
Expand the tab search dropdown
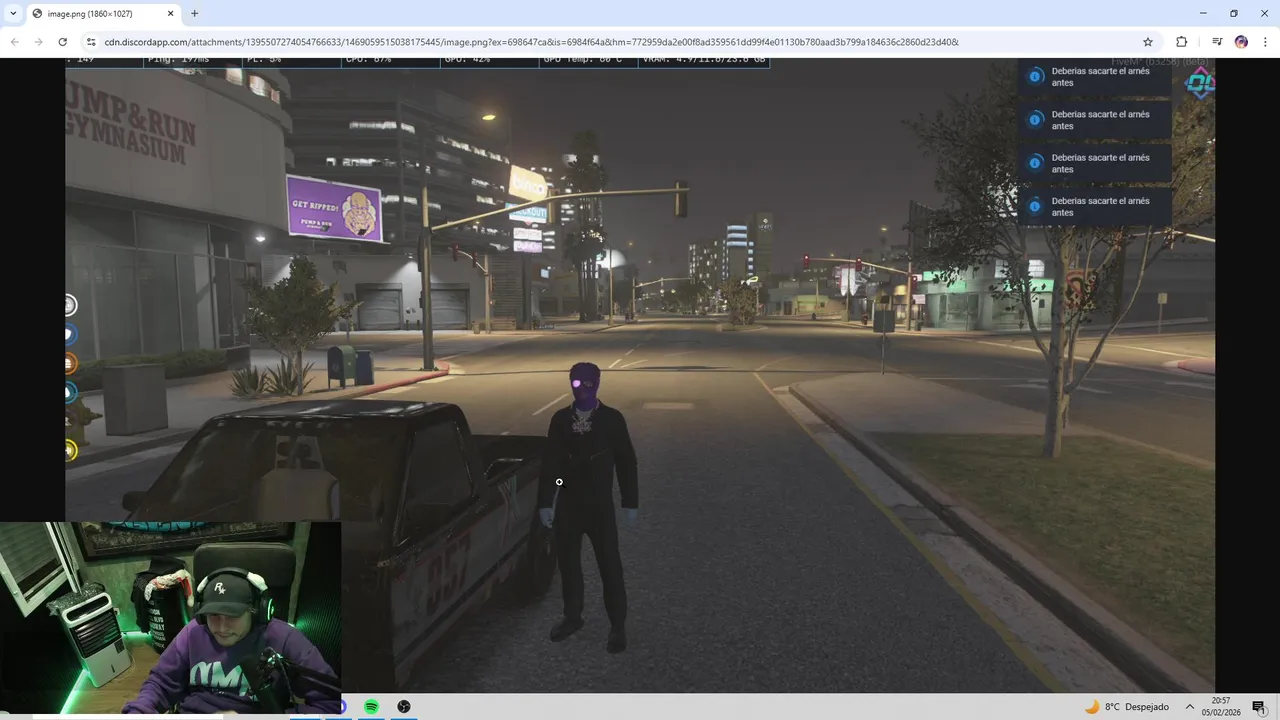[x=13, y=14]
